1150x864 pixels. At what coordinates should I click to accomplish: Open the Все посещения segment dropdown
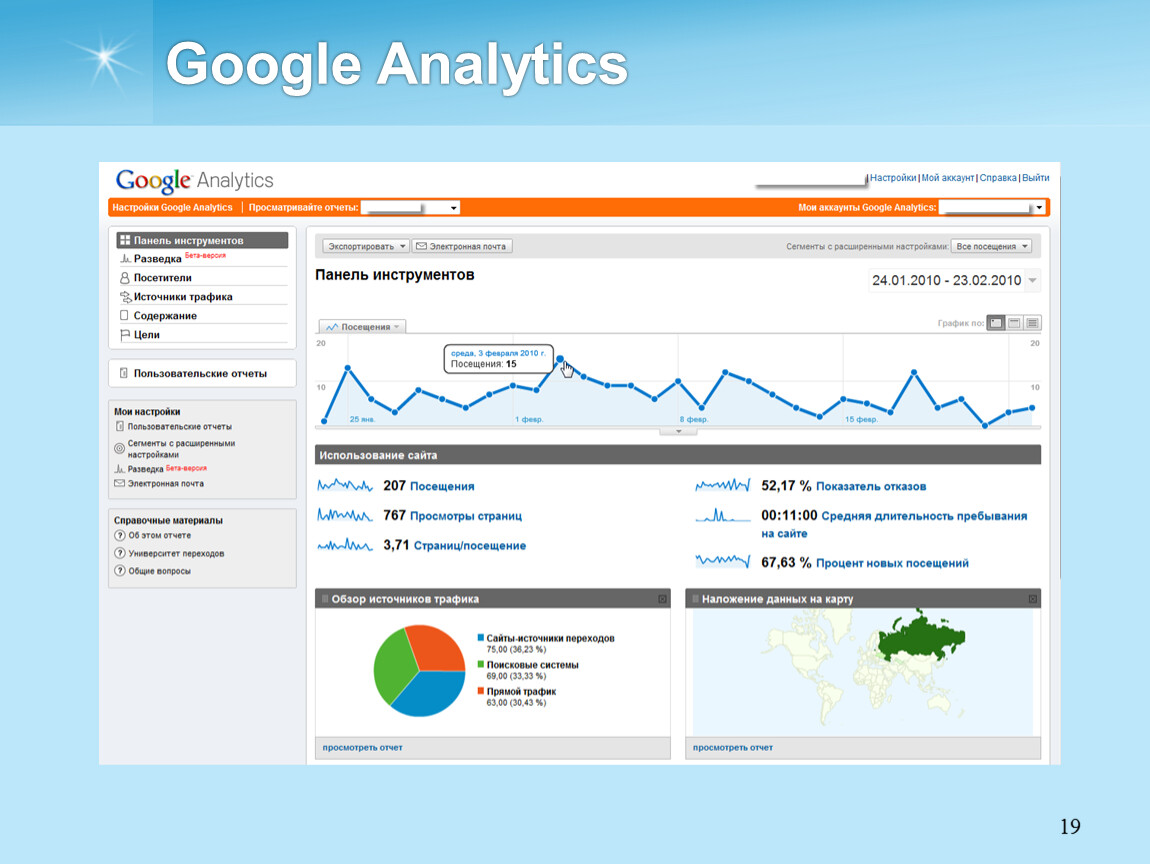pyautogui.click(x=992, y=246)
